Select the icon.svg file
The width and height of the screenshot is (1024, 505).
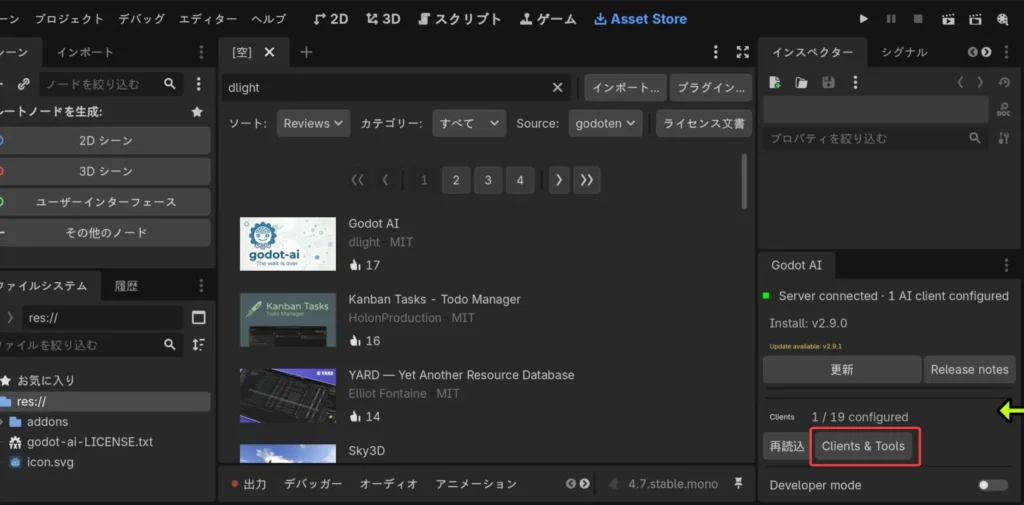tap(50, 463)
